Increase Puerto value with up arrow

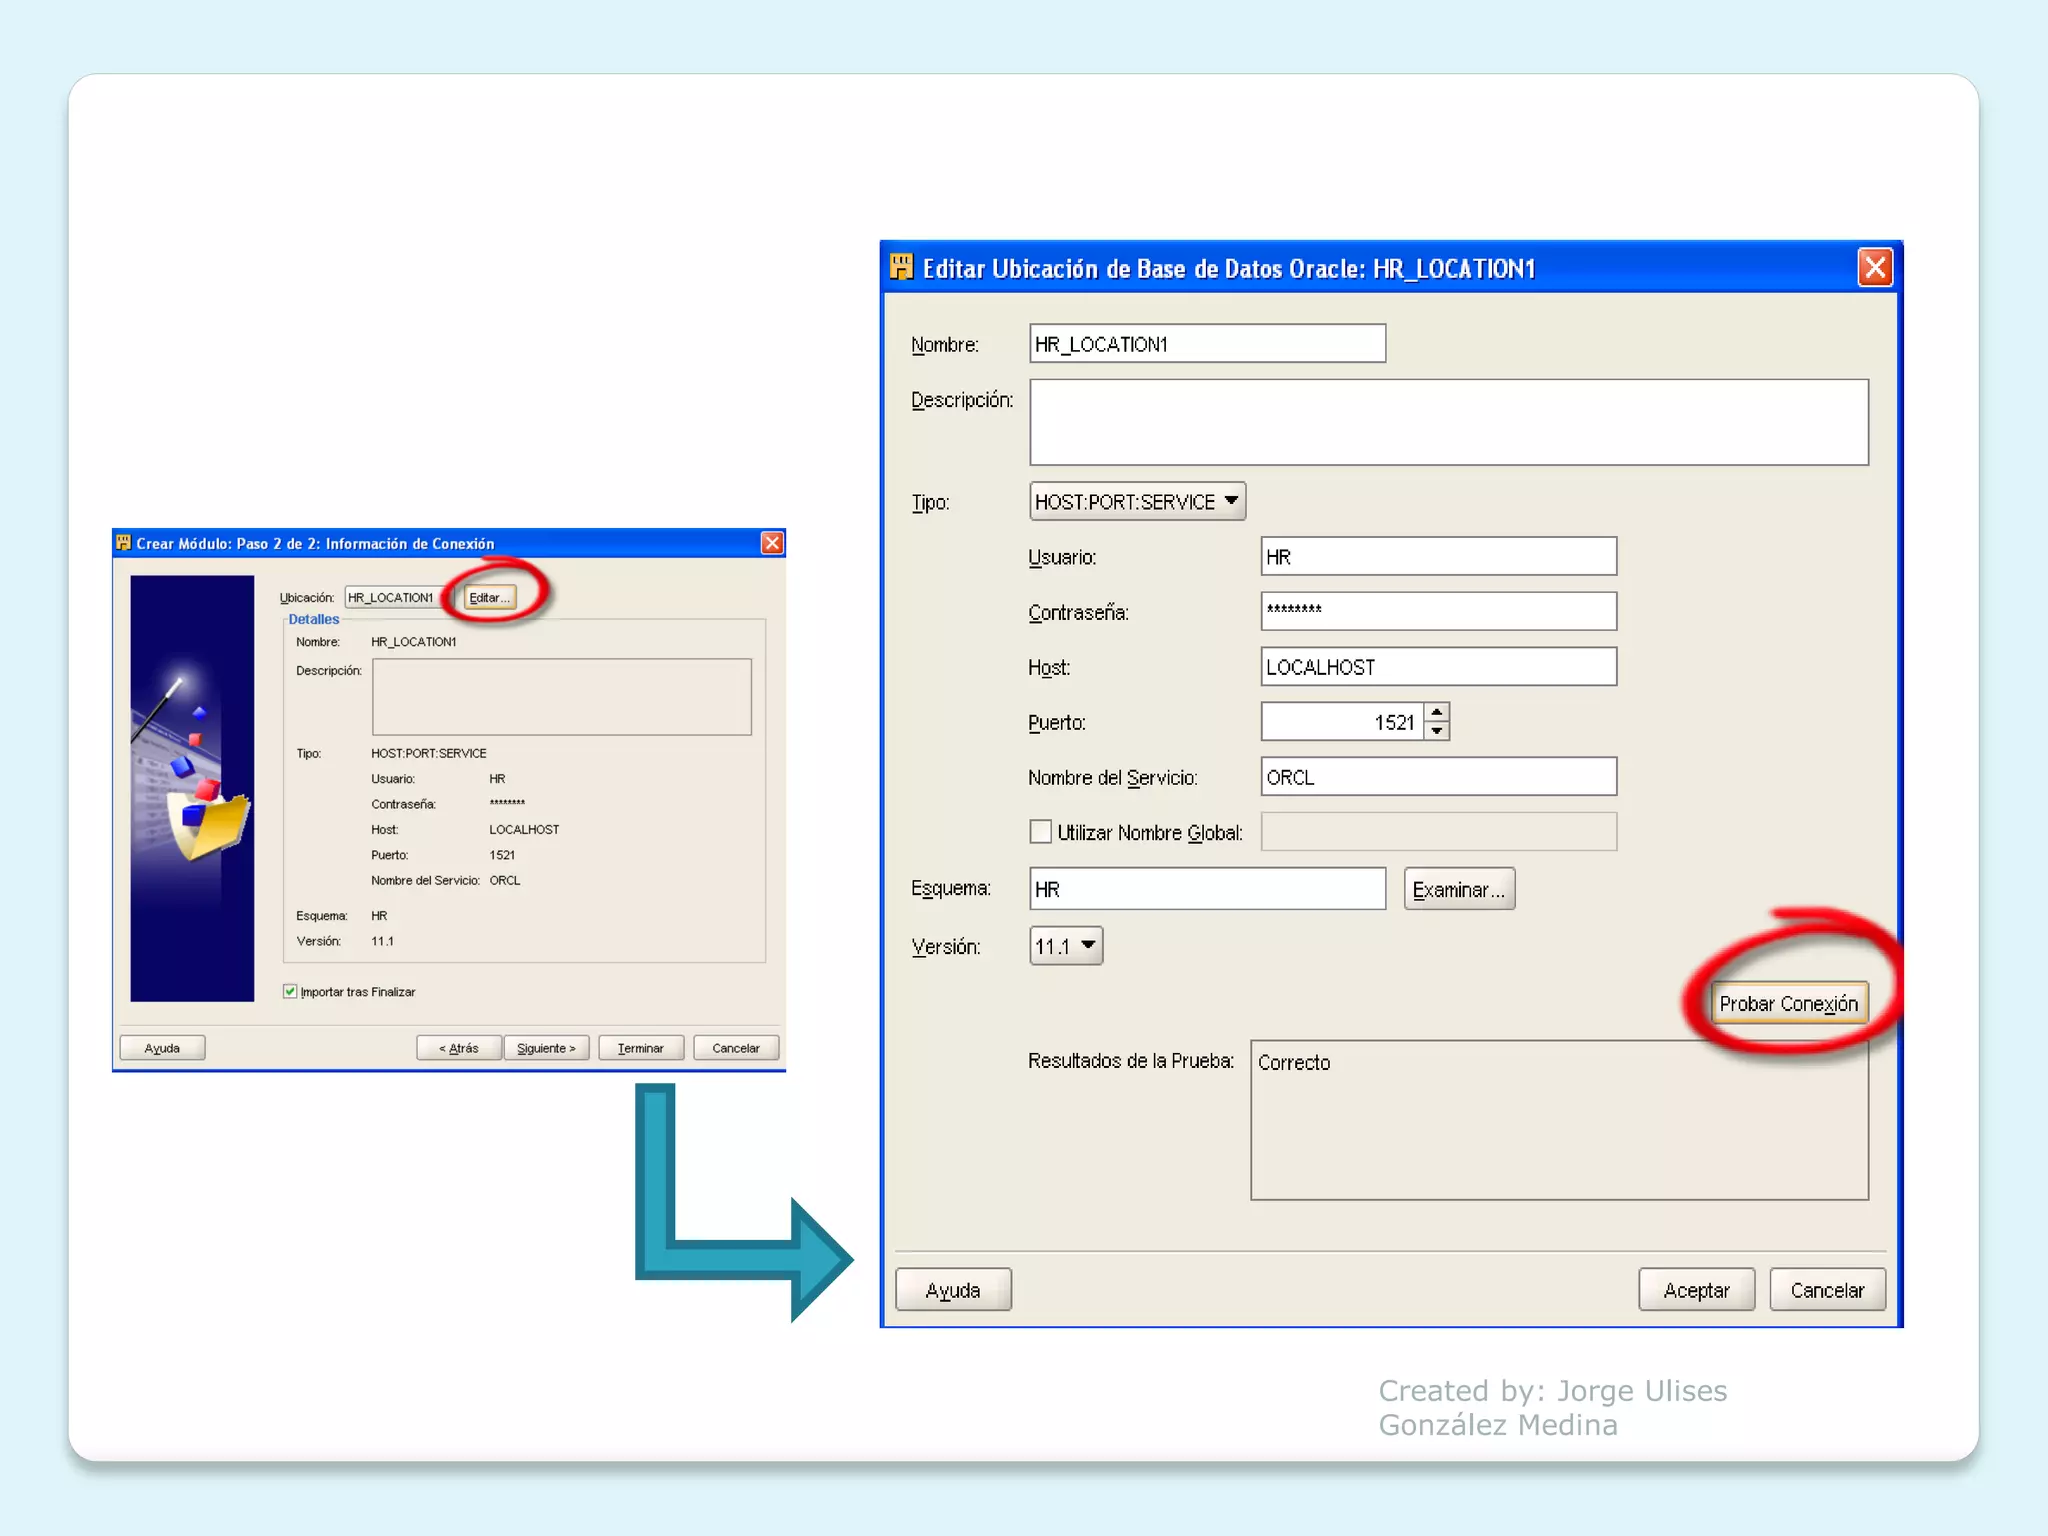1437,712
